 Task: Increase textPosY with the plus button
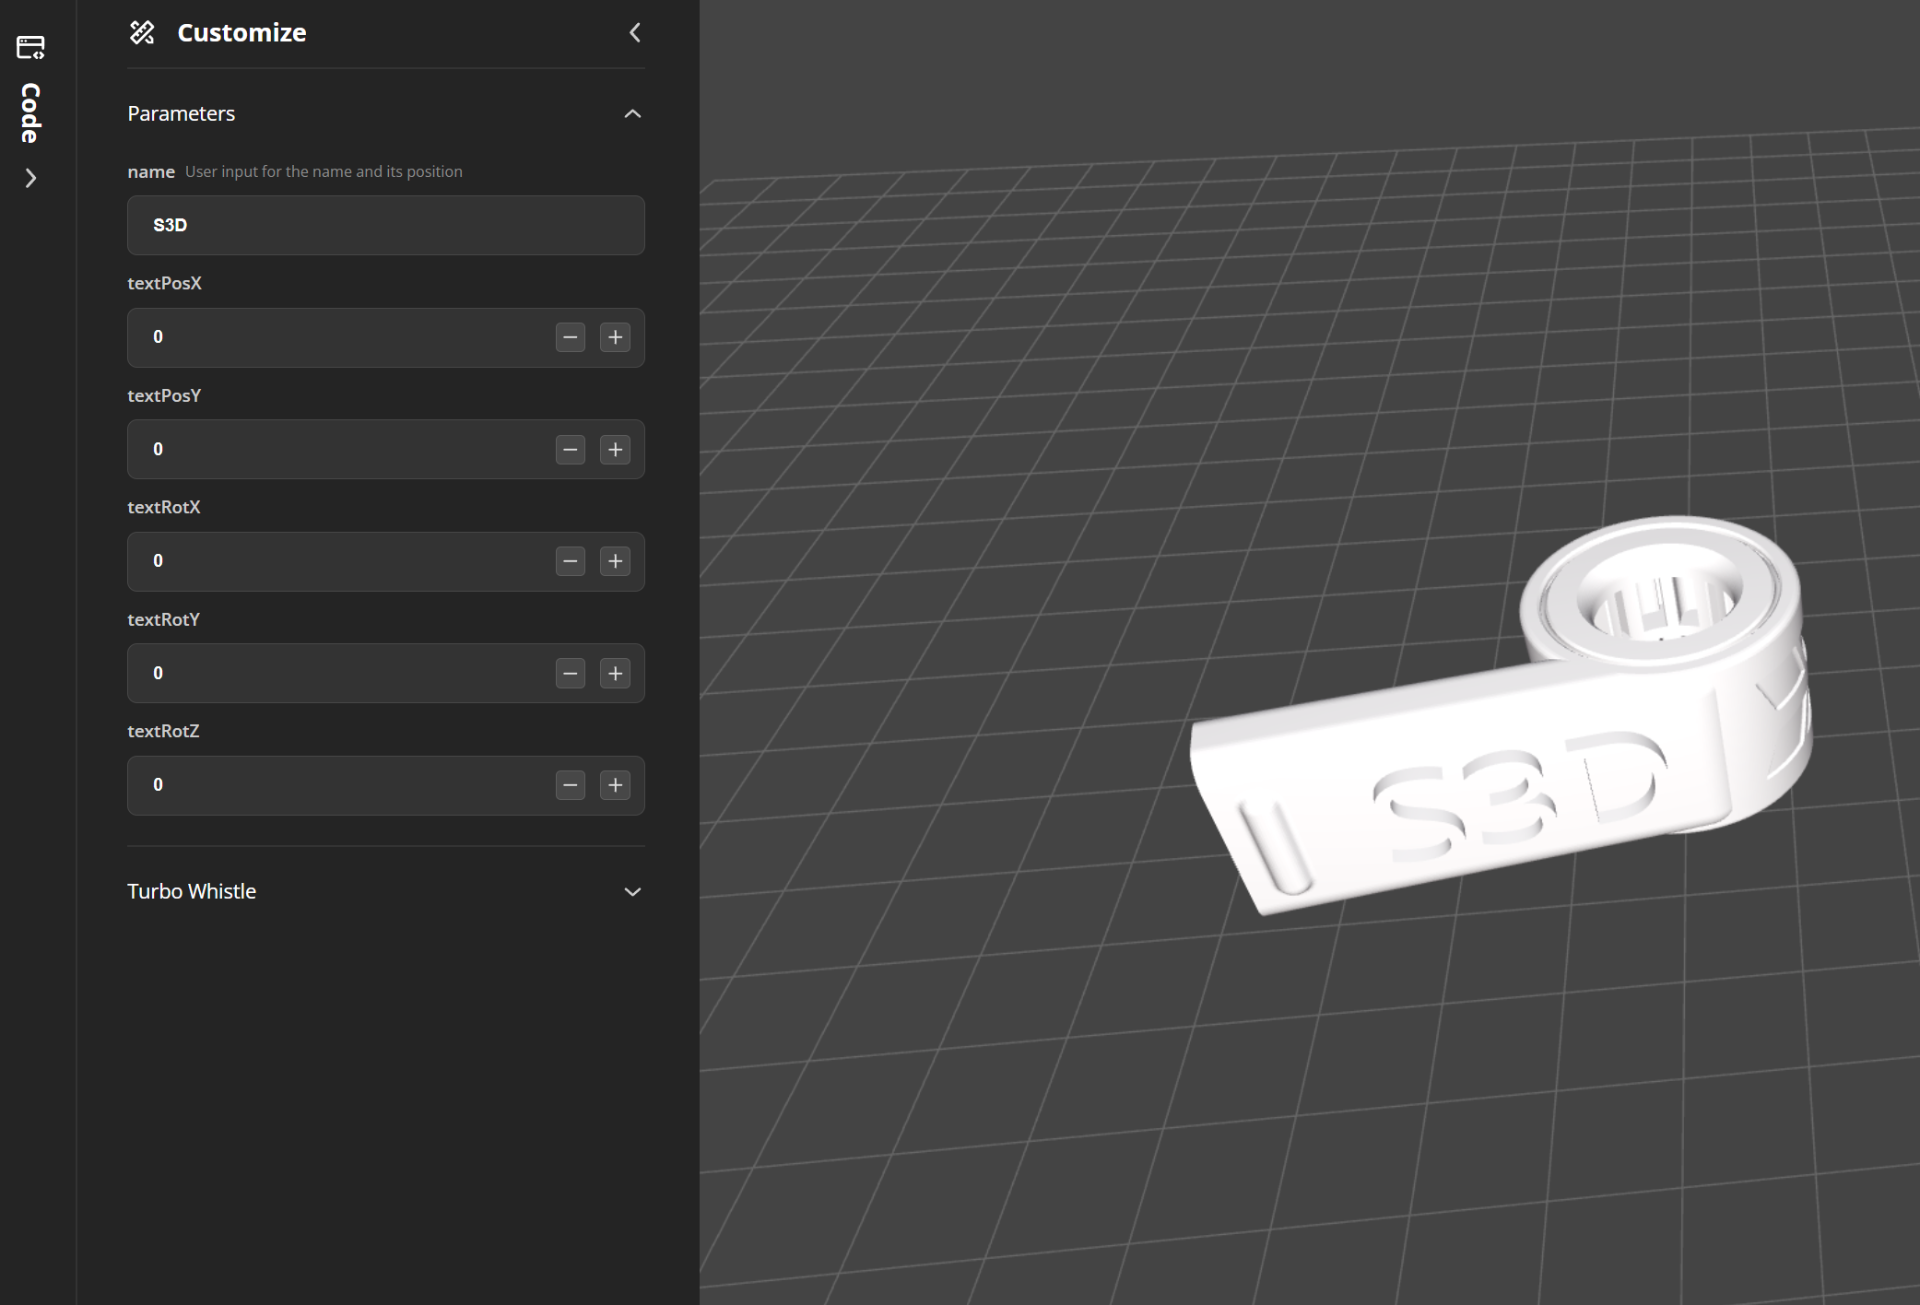(x=615, y=450)
